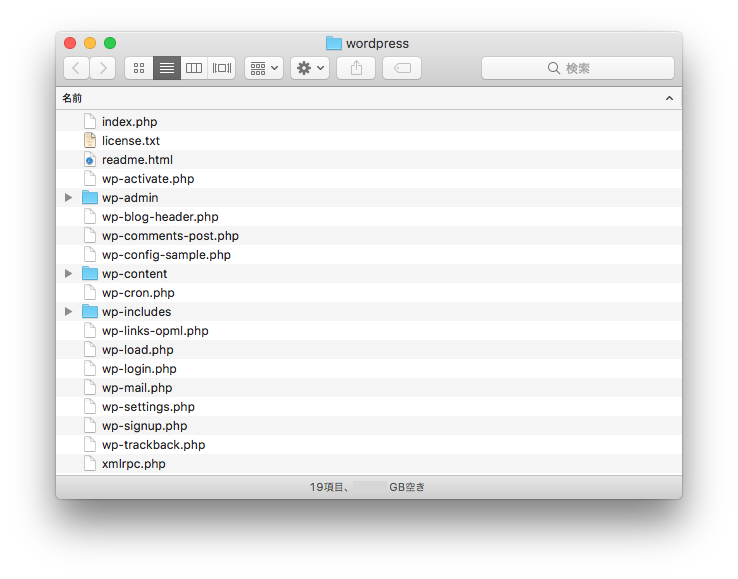Click the wp-blog-header.php file icon

(x=89, y=217)
